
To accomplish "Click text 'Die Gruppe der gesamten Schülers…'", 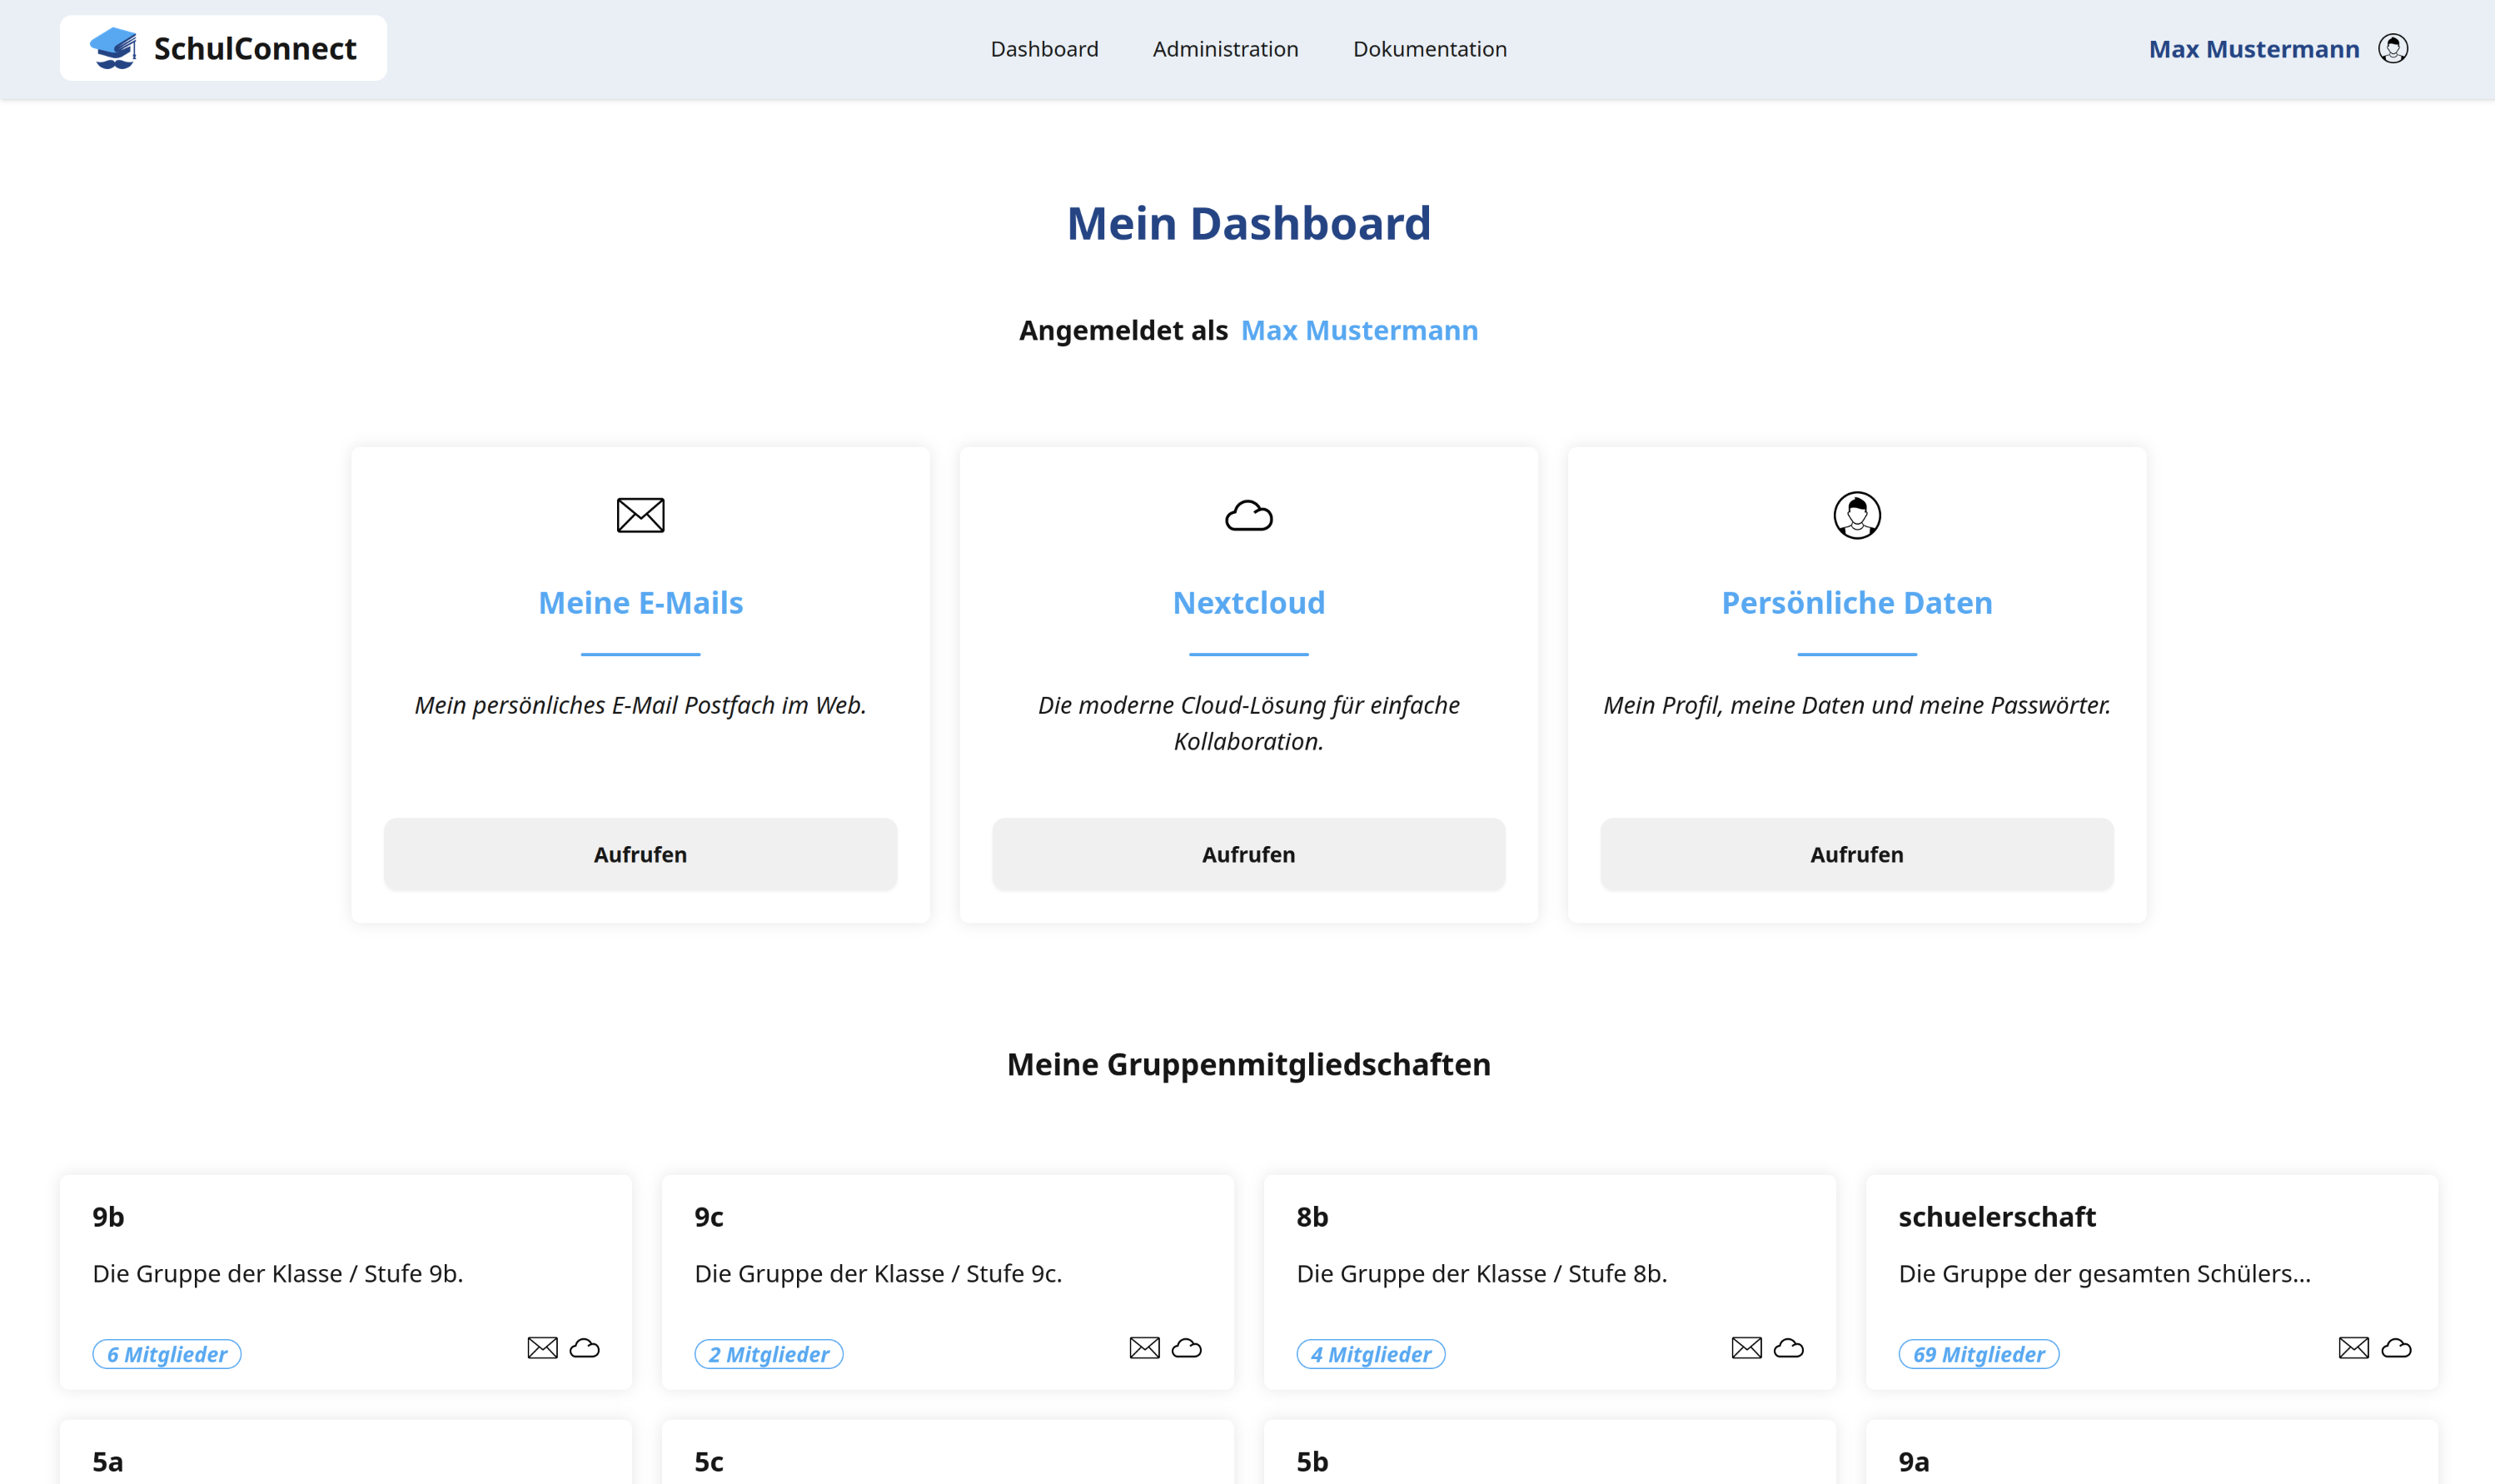I will (2105, 1274).
